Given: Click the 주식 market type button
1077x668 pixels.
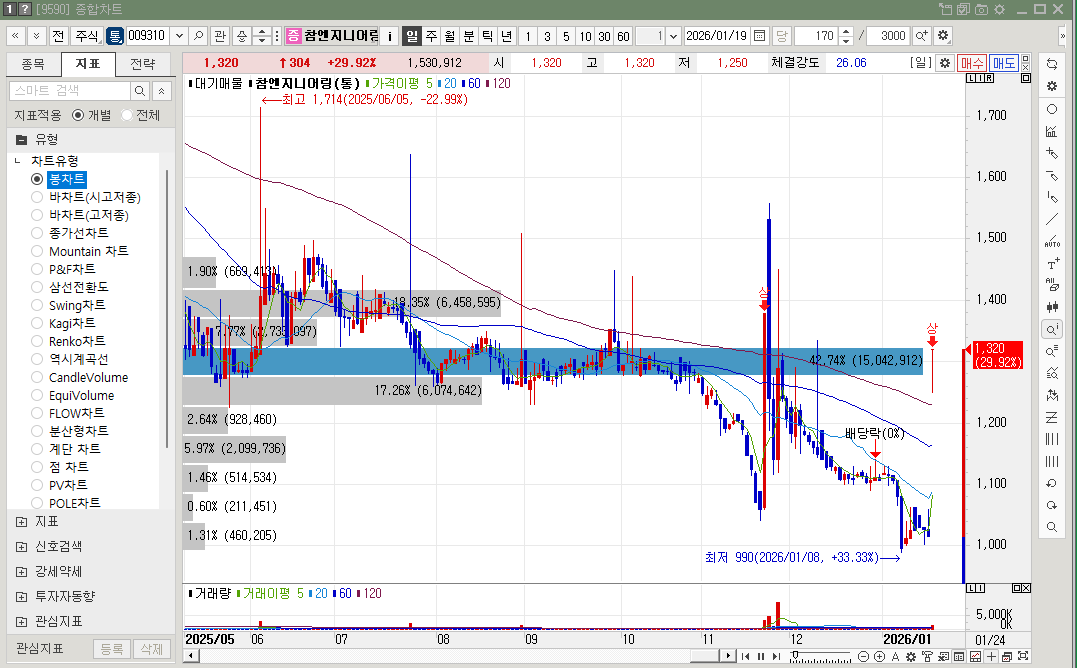Looking at the screenshot, I should [x=86, y=36].
